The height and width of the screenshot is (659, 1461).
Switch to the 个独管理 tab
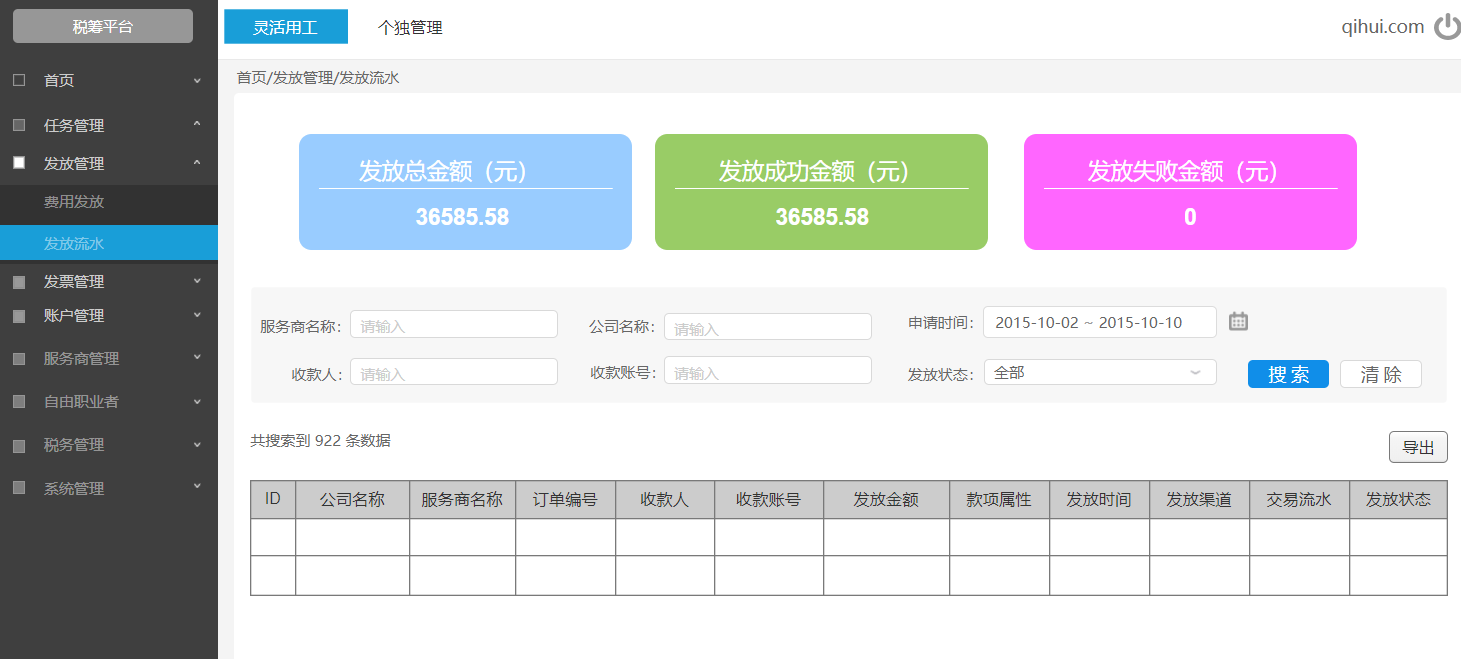[410, 28]
